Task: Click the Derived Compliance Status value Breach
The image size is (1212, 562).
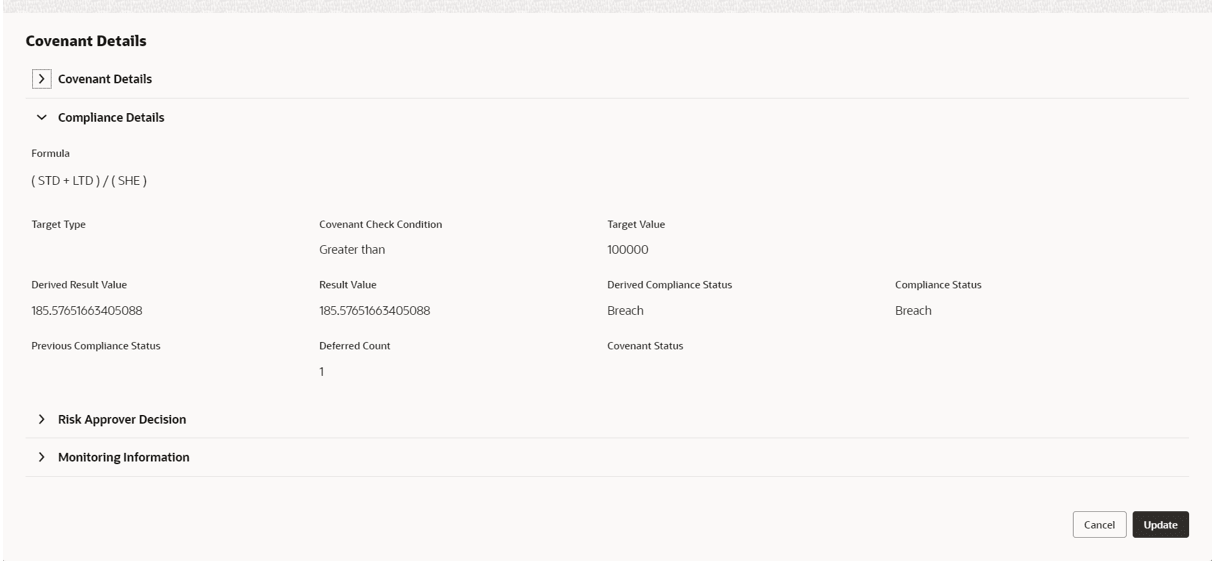Action: point(625,310)
